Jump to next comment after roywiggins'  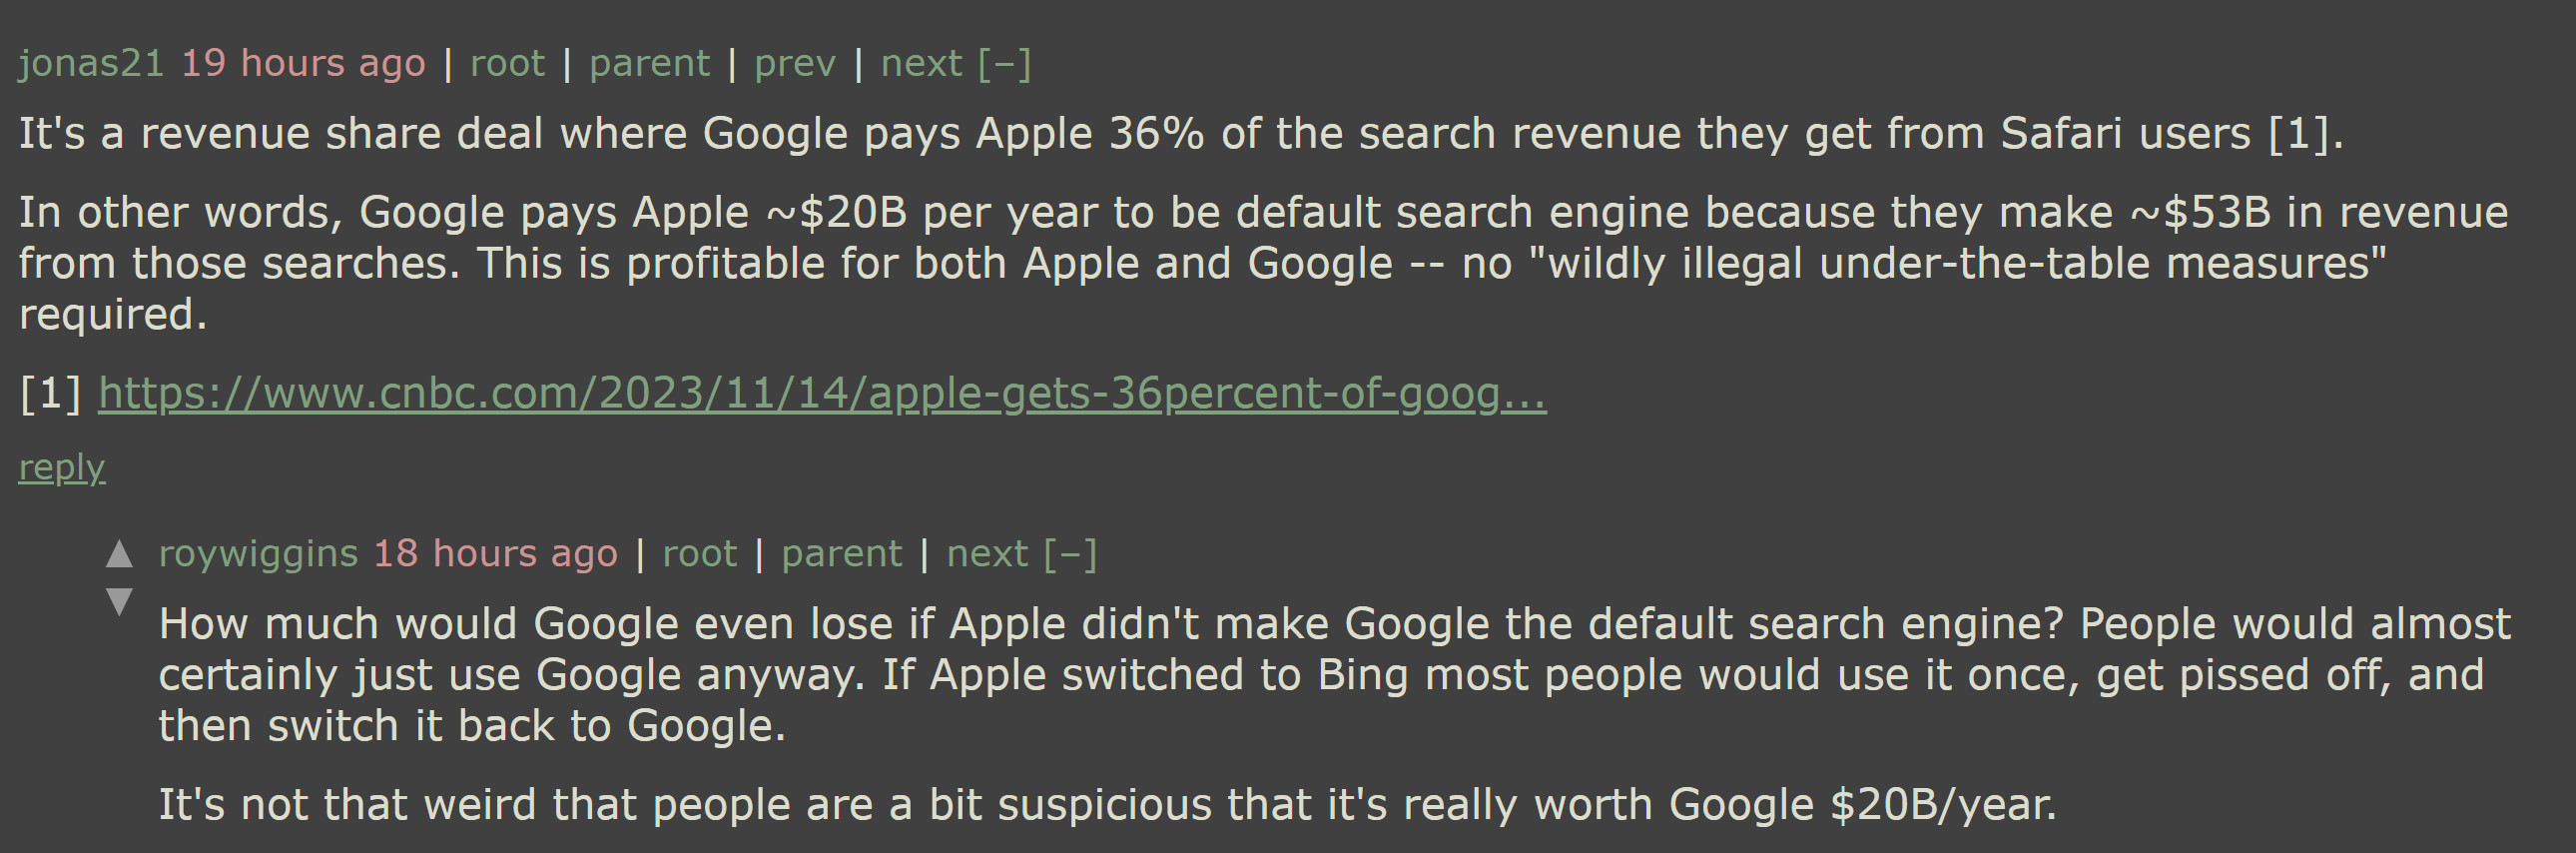click(x=987, y=554)
